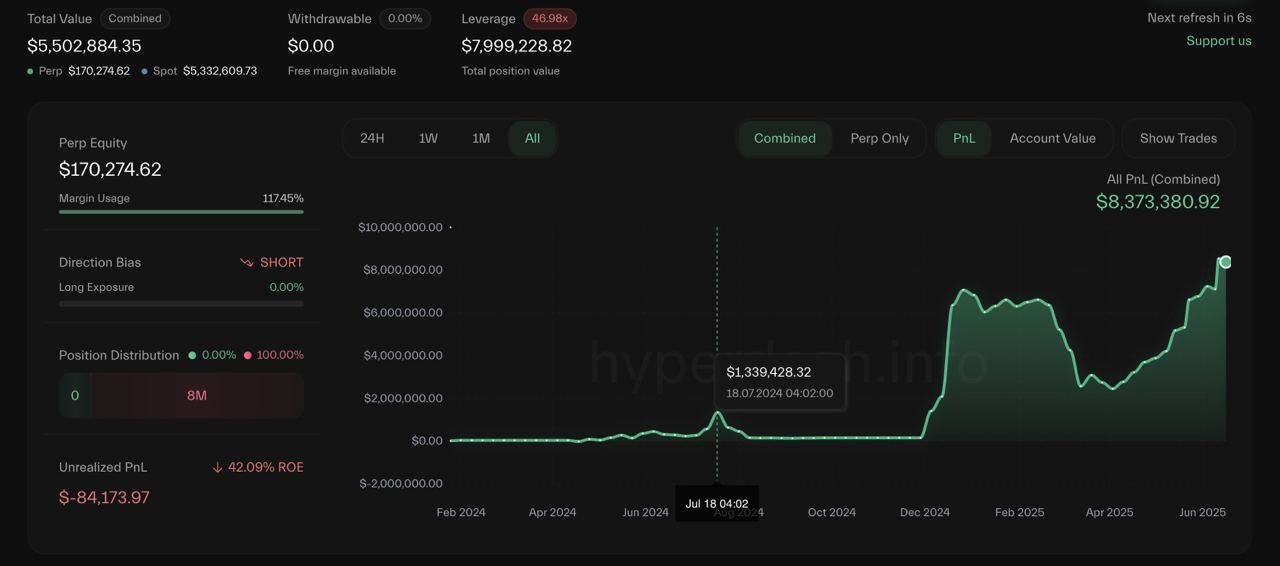
Task: Click the $10,000,000.00 y-axis label
Action: [400, 227]
